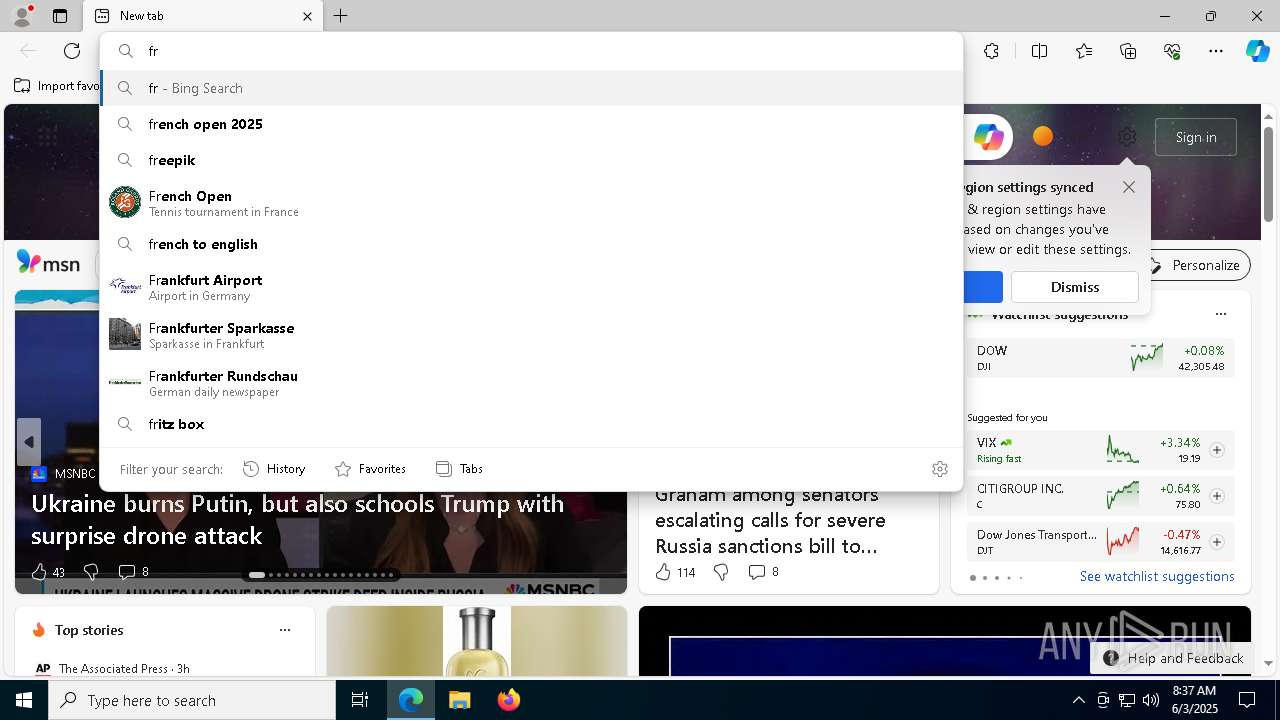
Task: Open Help and Feedback button
Action: (1173, 658)
